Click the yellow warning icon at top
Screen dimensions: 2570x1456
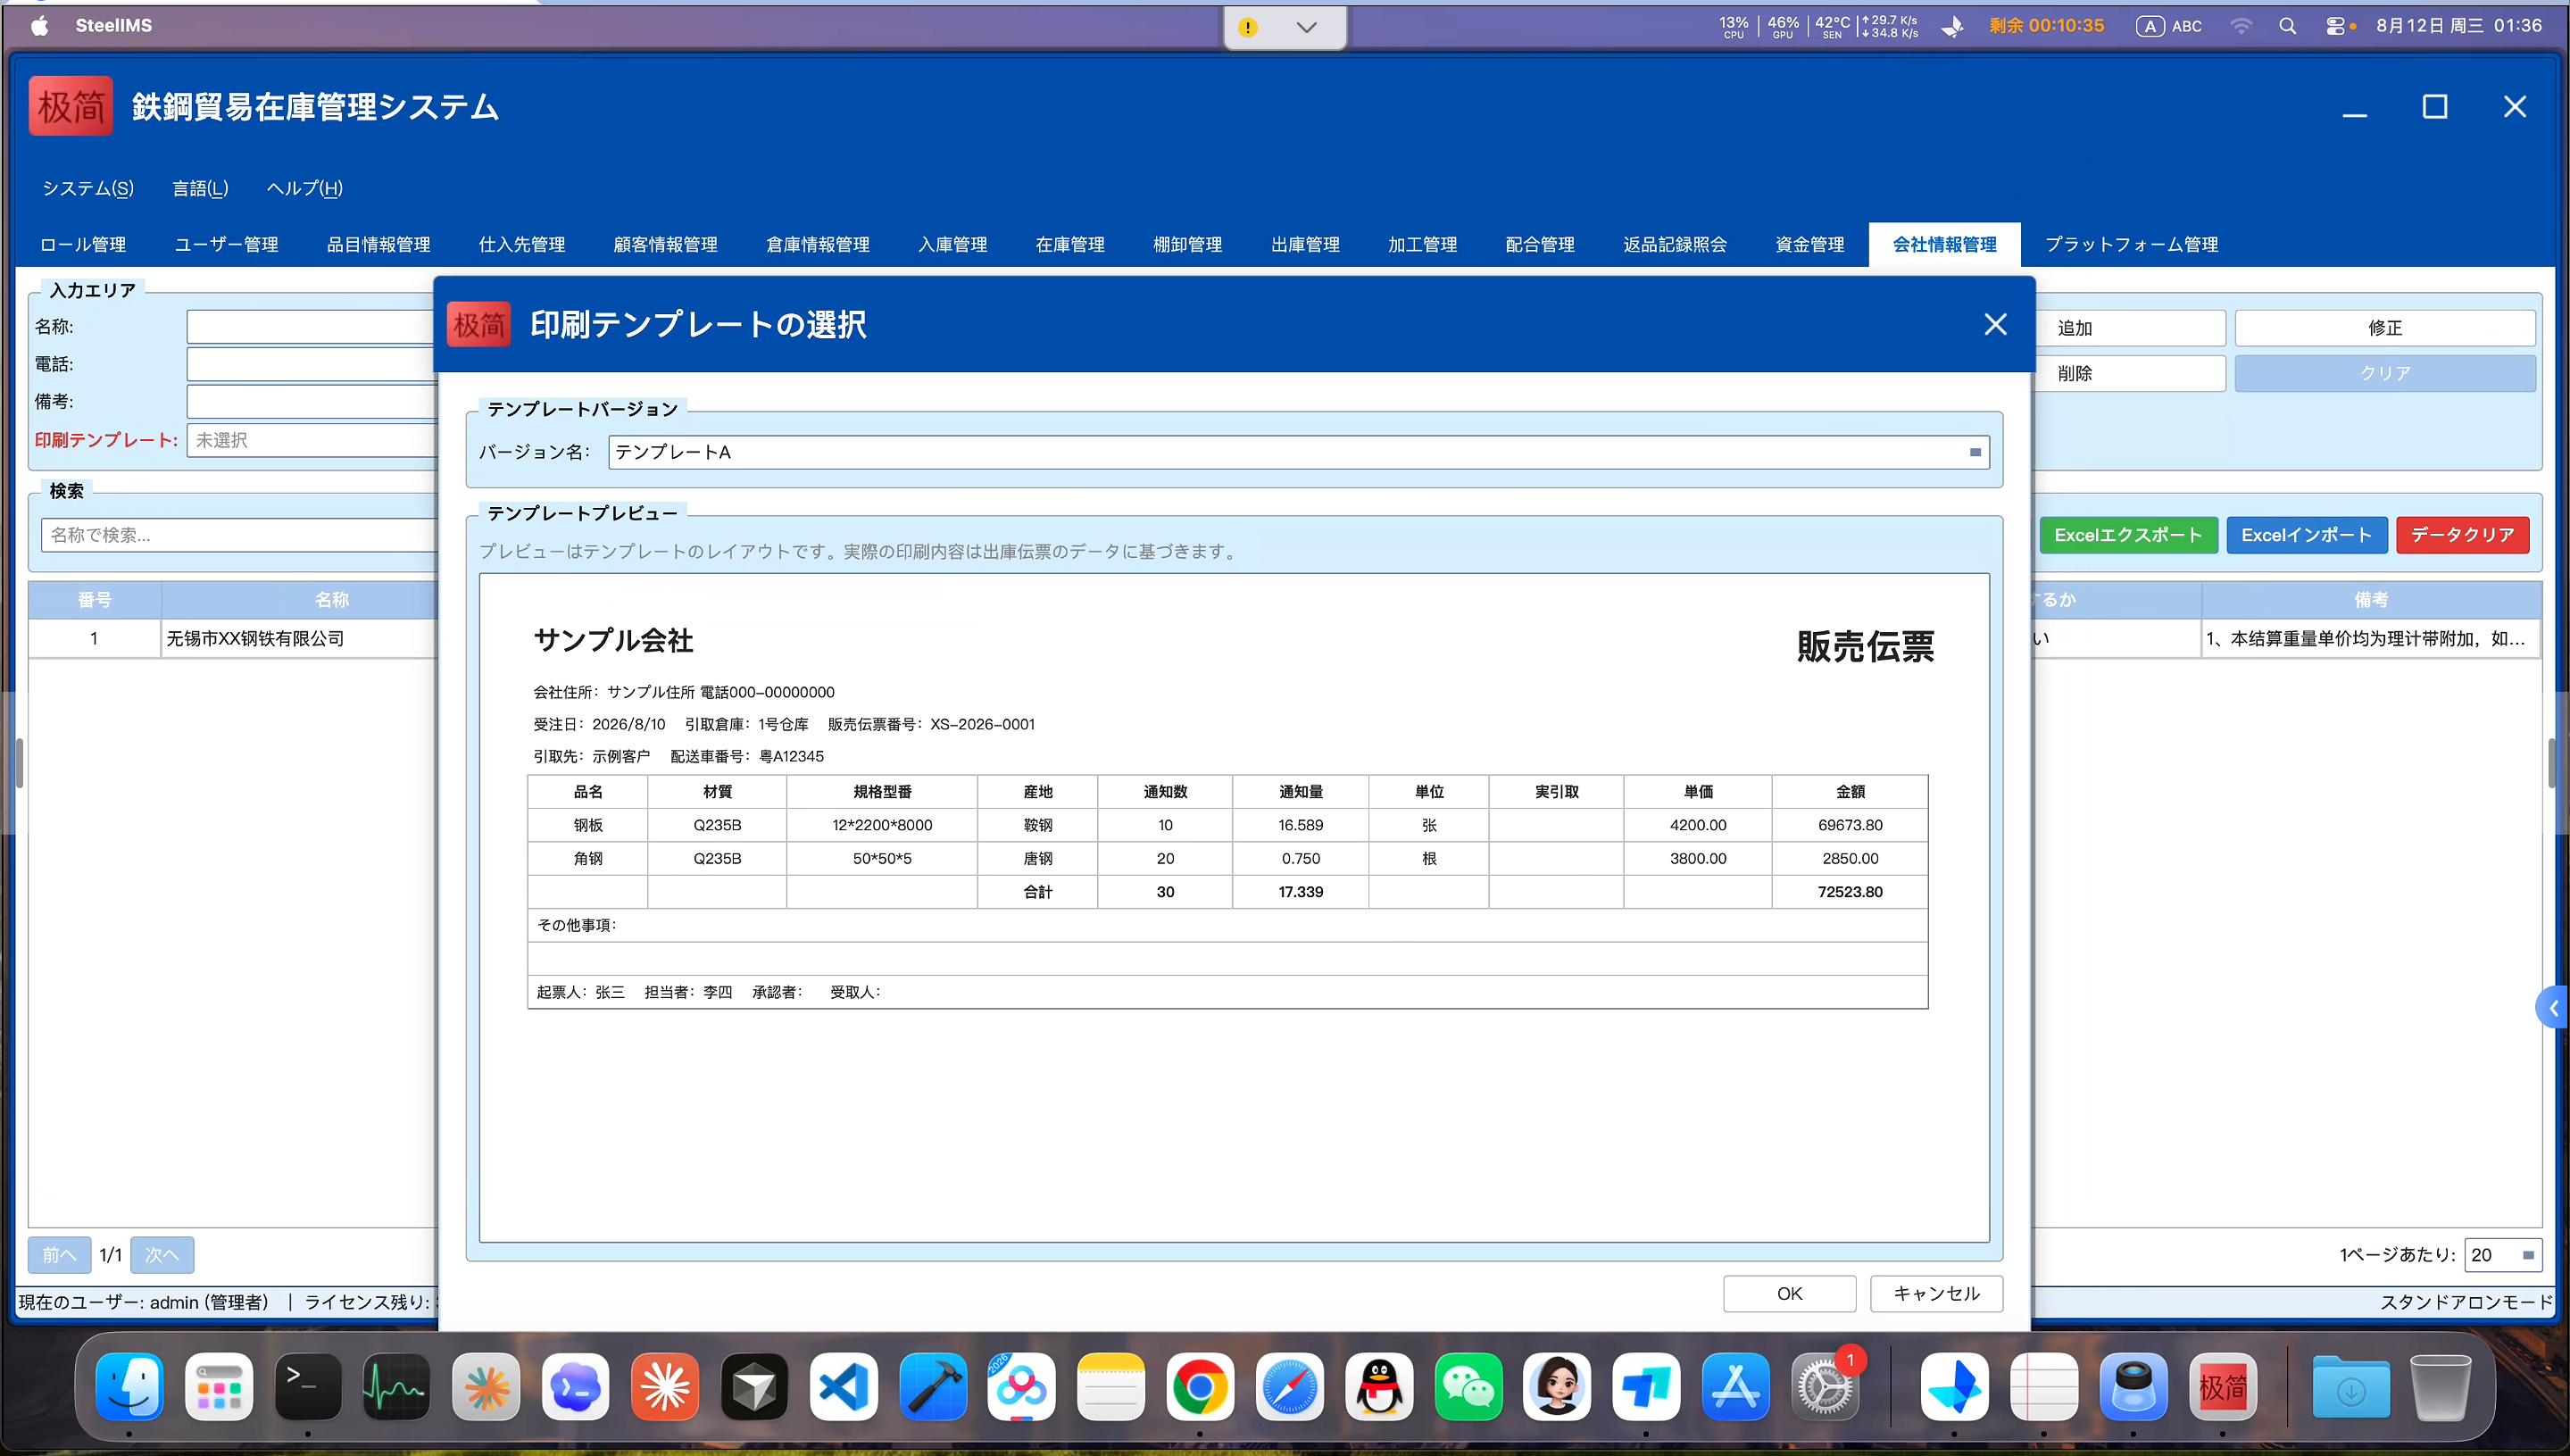[1247, 27]
